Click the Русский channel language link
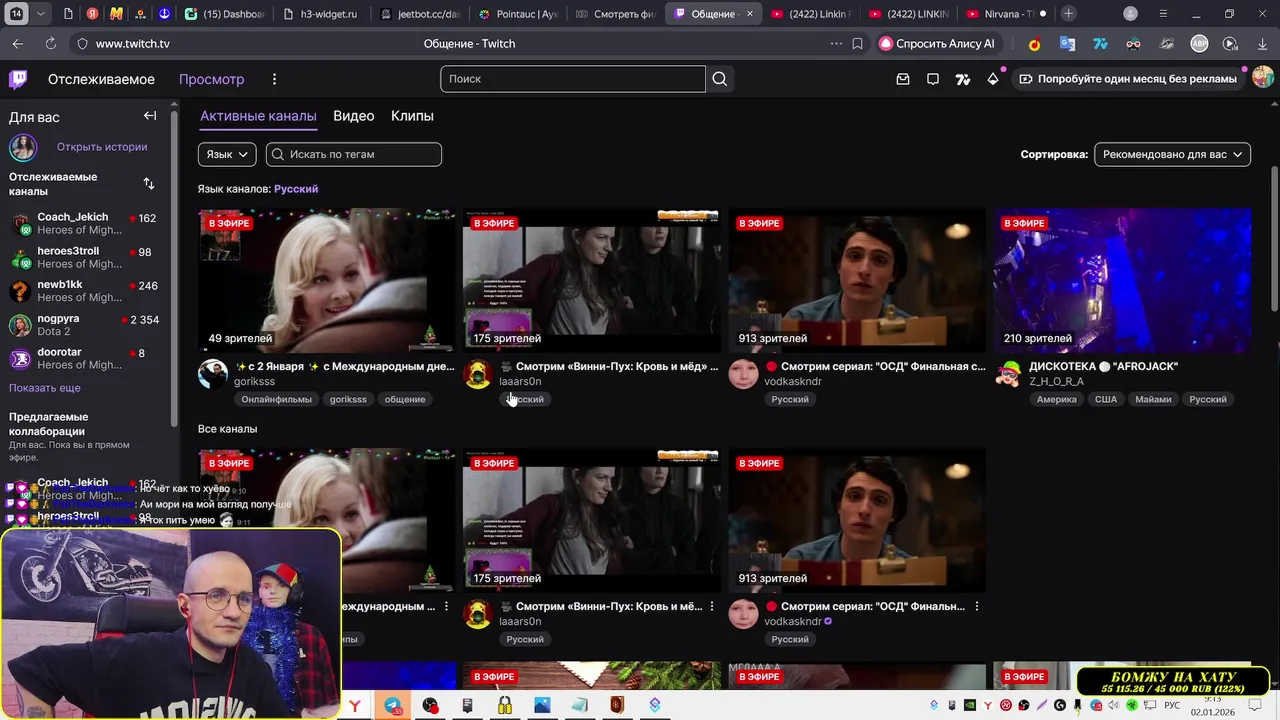The width and height of the screenshot is (1280, 720). pos(296,189)
